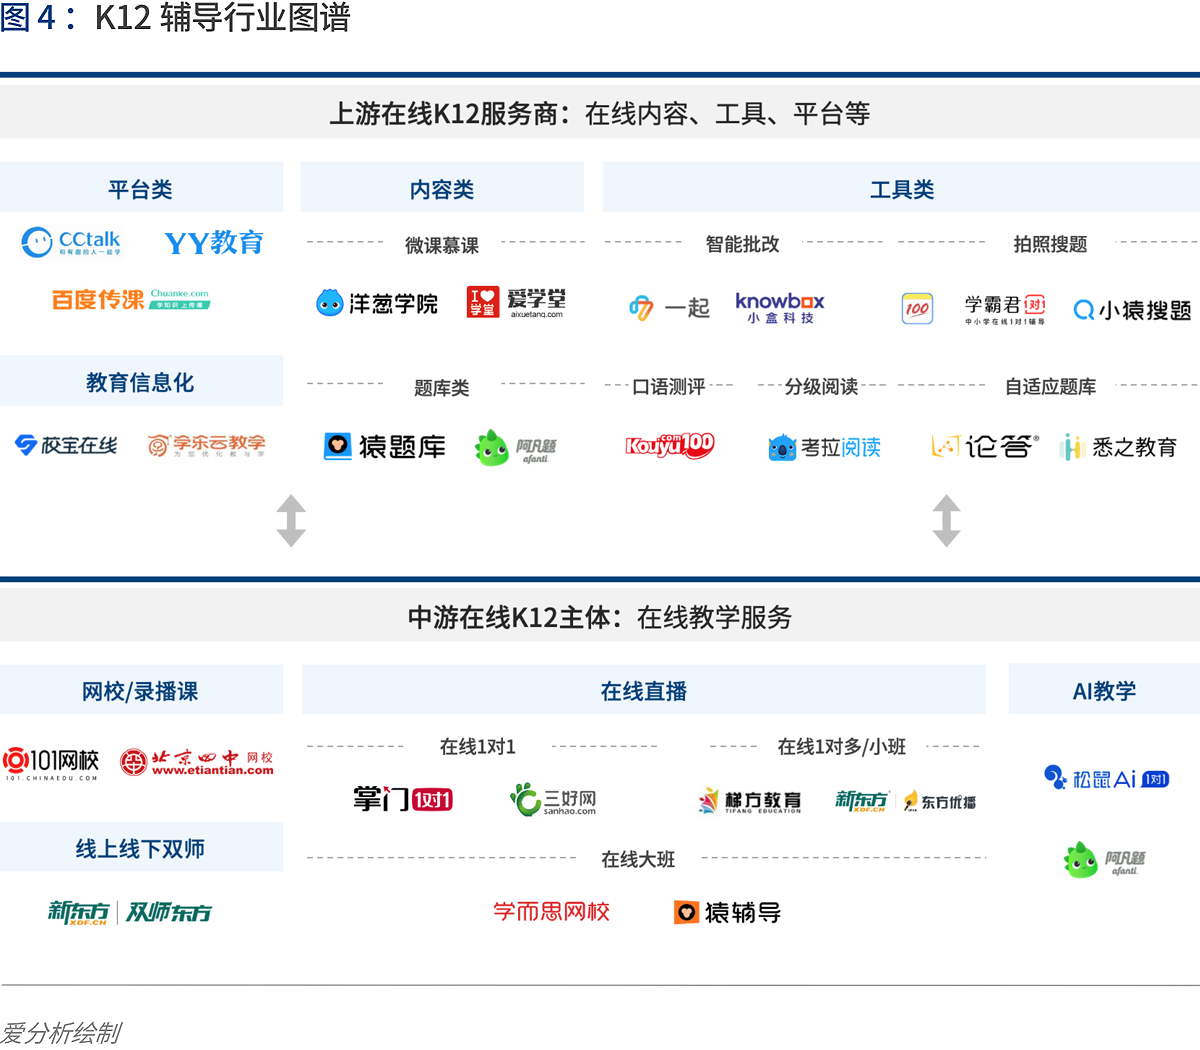Click the 自适应题库 subcategory label

tap(1050, 386)
